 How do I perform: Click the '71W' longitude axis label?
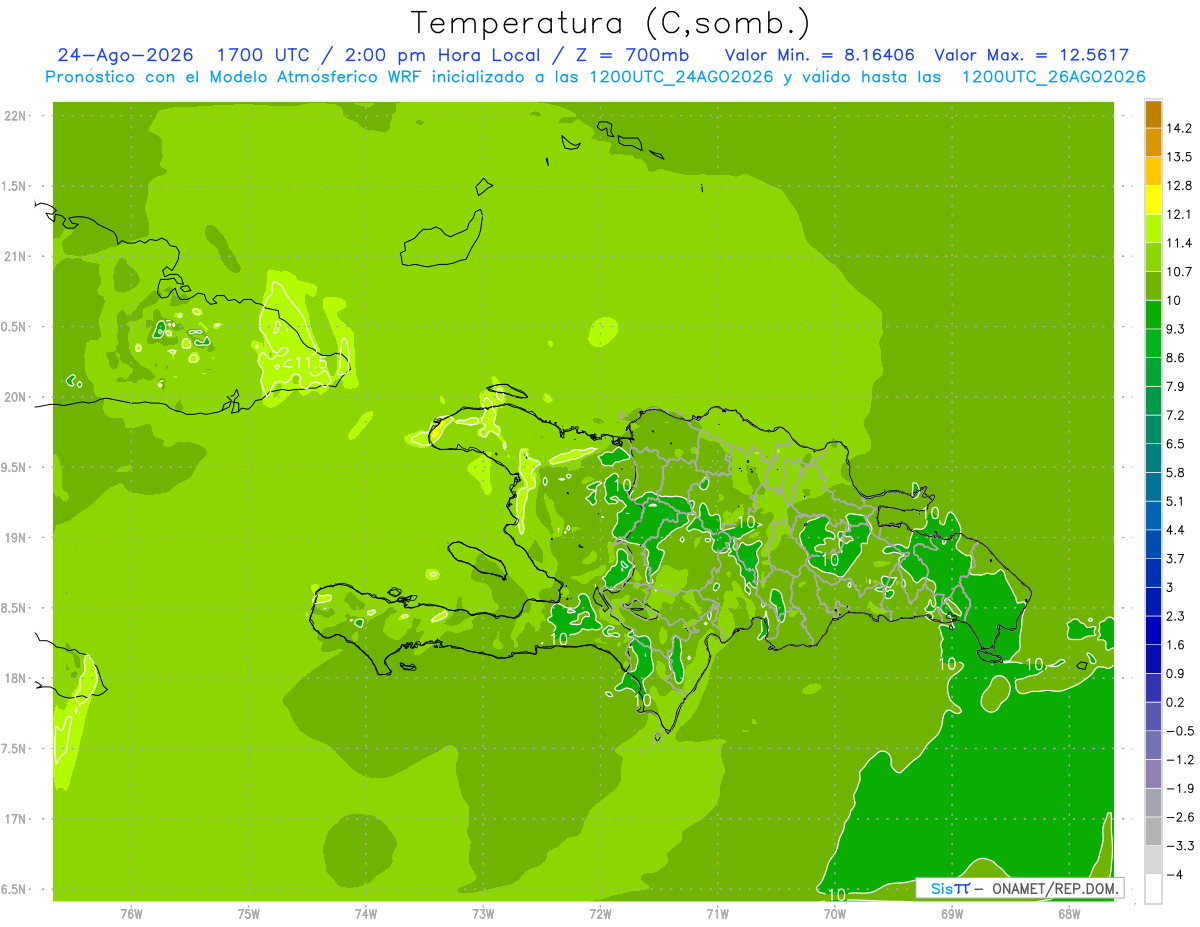(717, 913)
